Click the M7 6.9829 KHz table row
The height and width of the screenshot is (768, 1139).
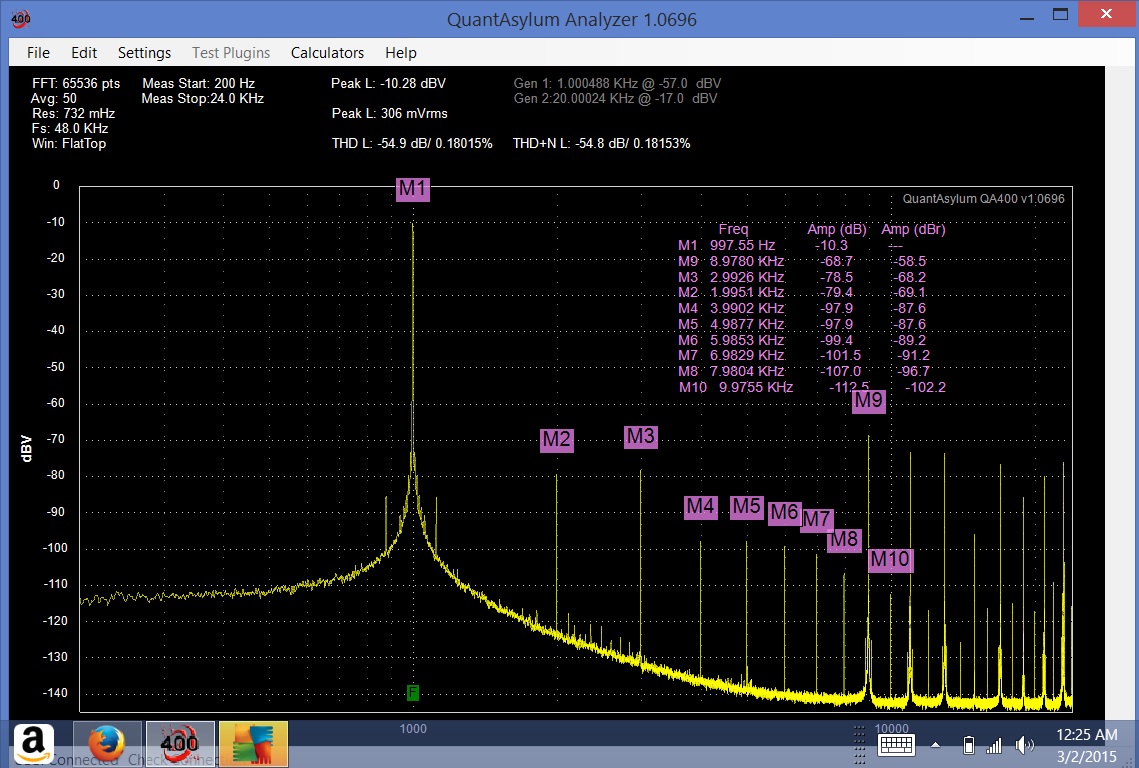click(804, 356)
